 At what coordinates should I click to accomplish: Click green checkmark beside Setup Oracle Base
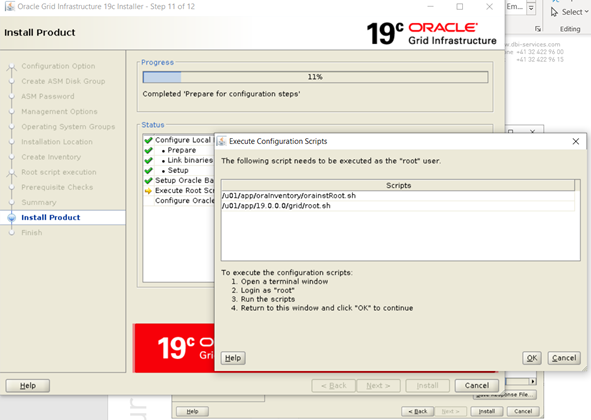(x=149, y=181)
